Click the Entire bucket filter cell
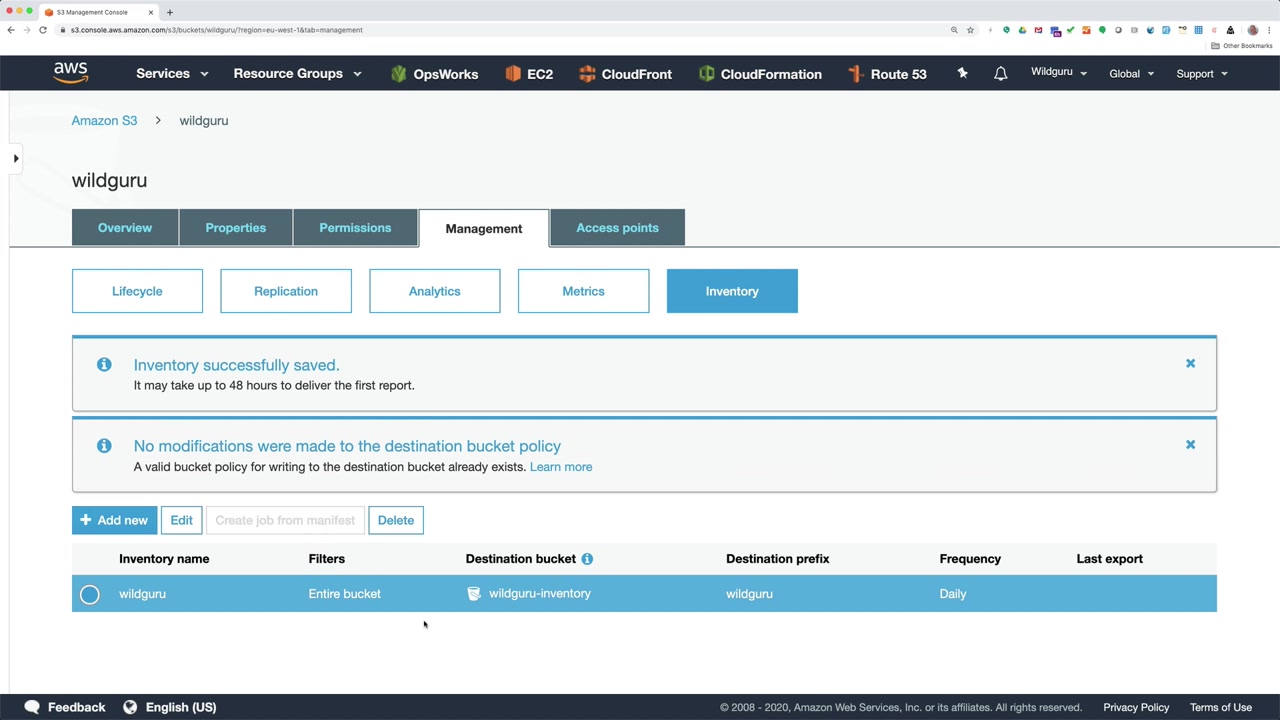1280x720 pixels. coord(345,594)
